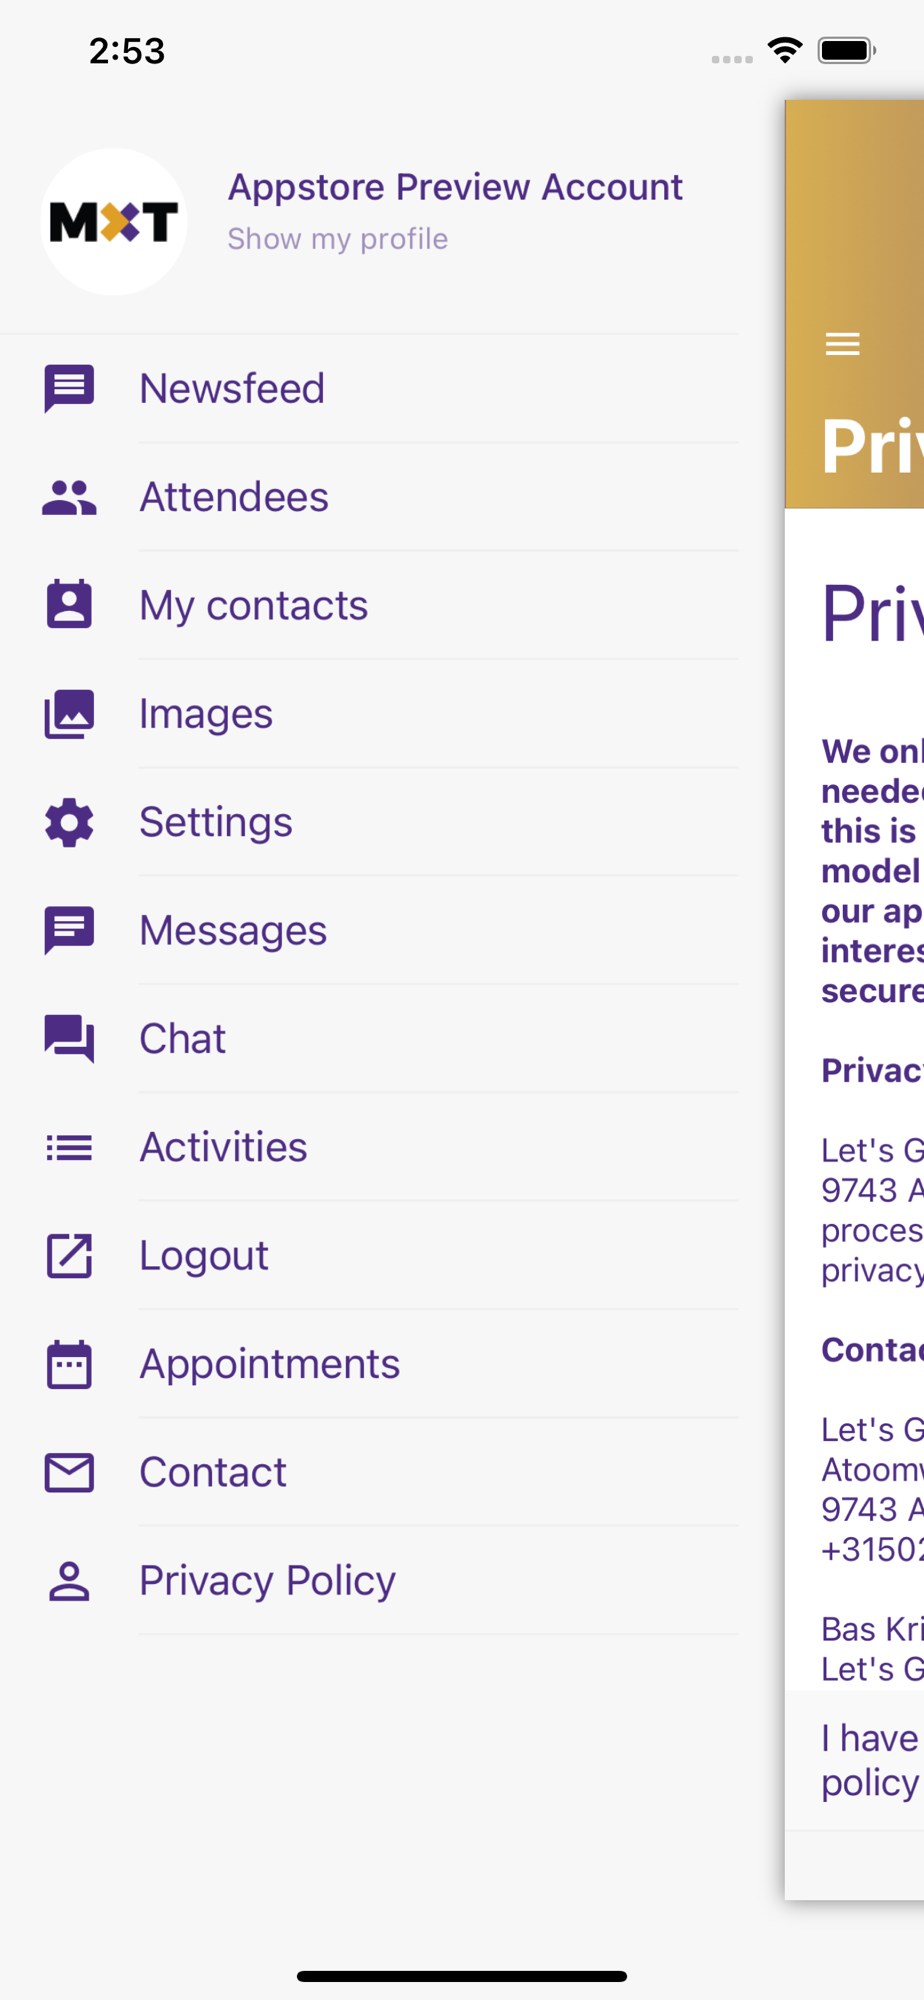Tap the Activities list icon
Viewport: 924px width, 2000px height.
click(69, 1147)
